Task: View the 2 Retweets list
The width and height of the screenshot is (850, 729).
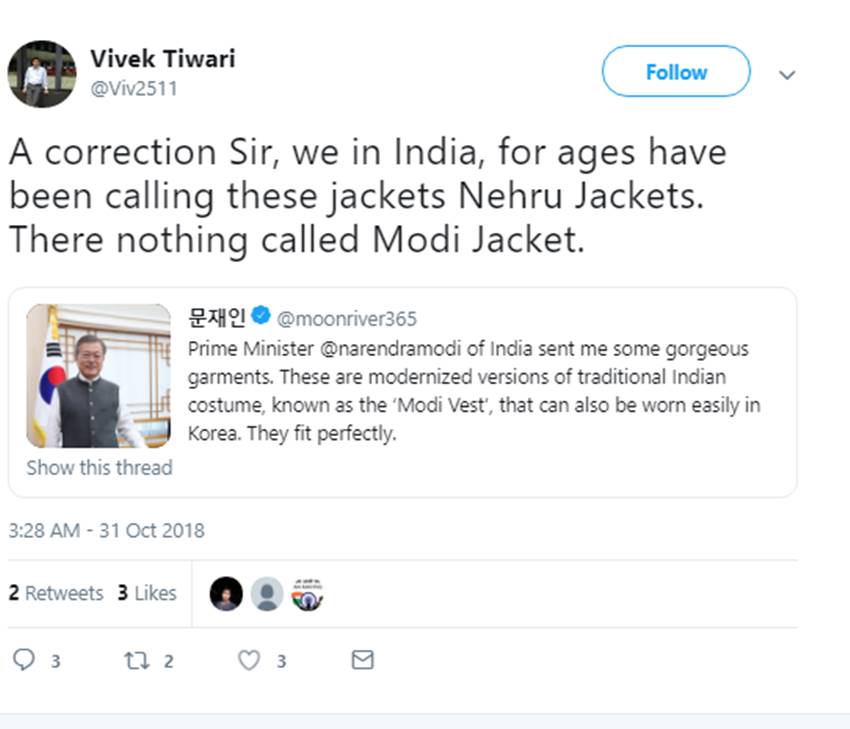Action: click(x=56, y=593)
